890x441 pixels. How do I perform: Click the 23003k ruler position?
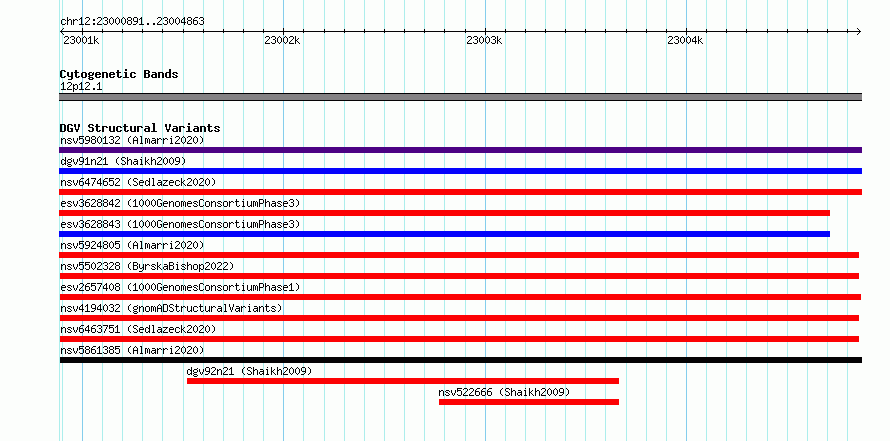click(x=484, y=40)
